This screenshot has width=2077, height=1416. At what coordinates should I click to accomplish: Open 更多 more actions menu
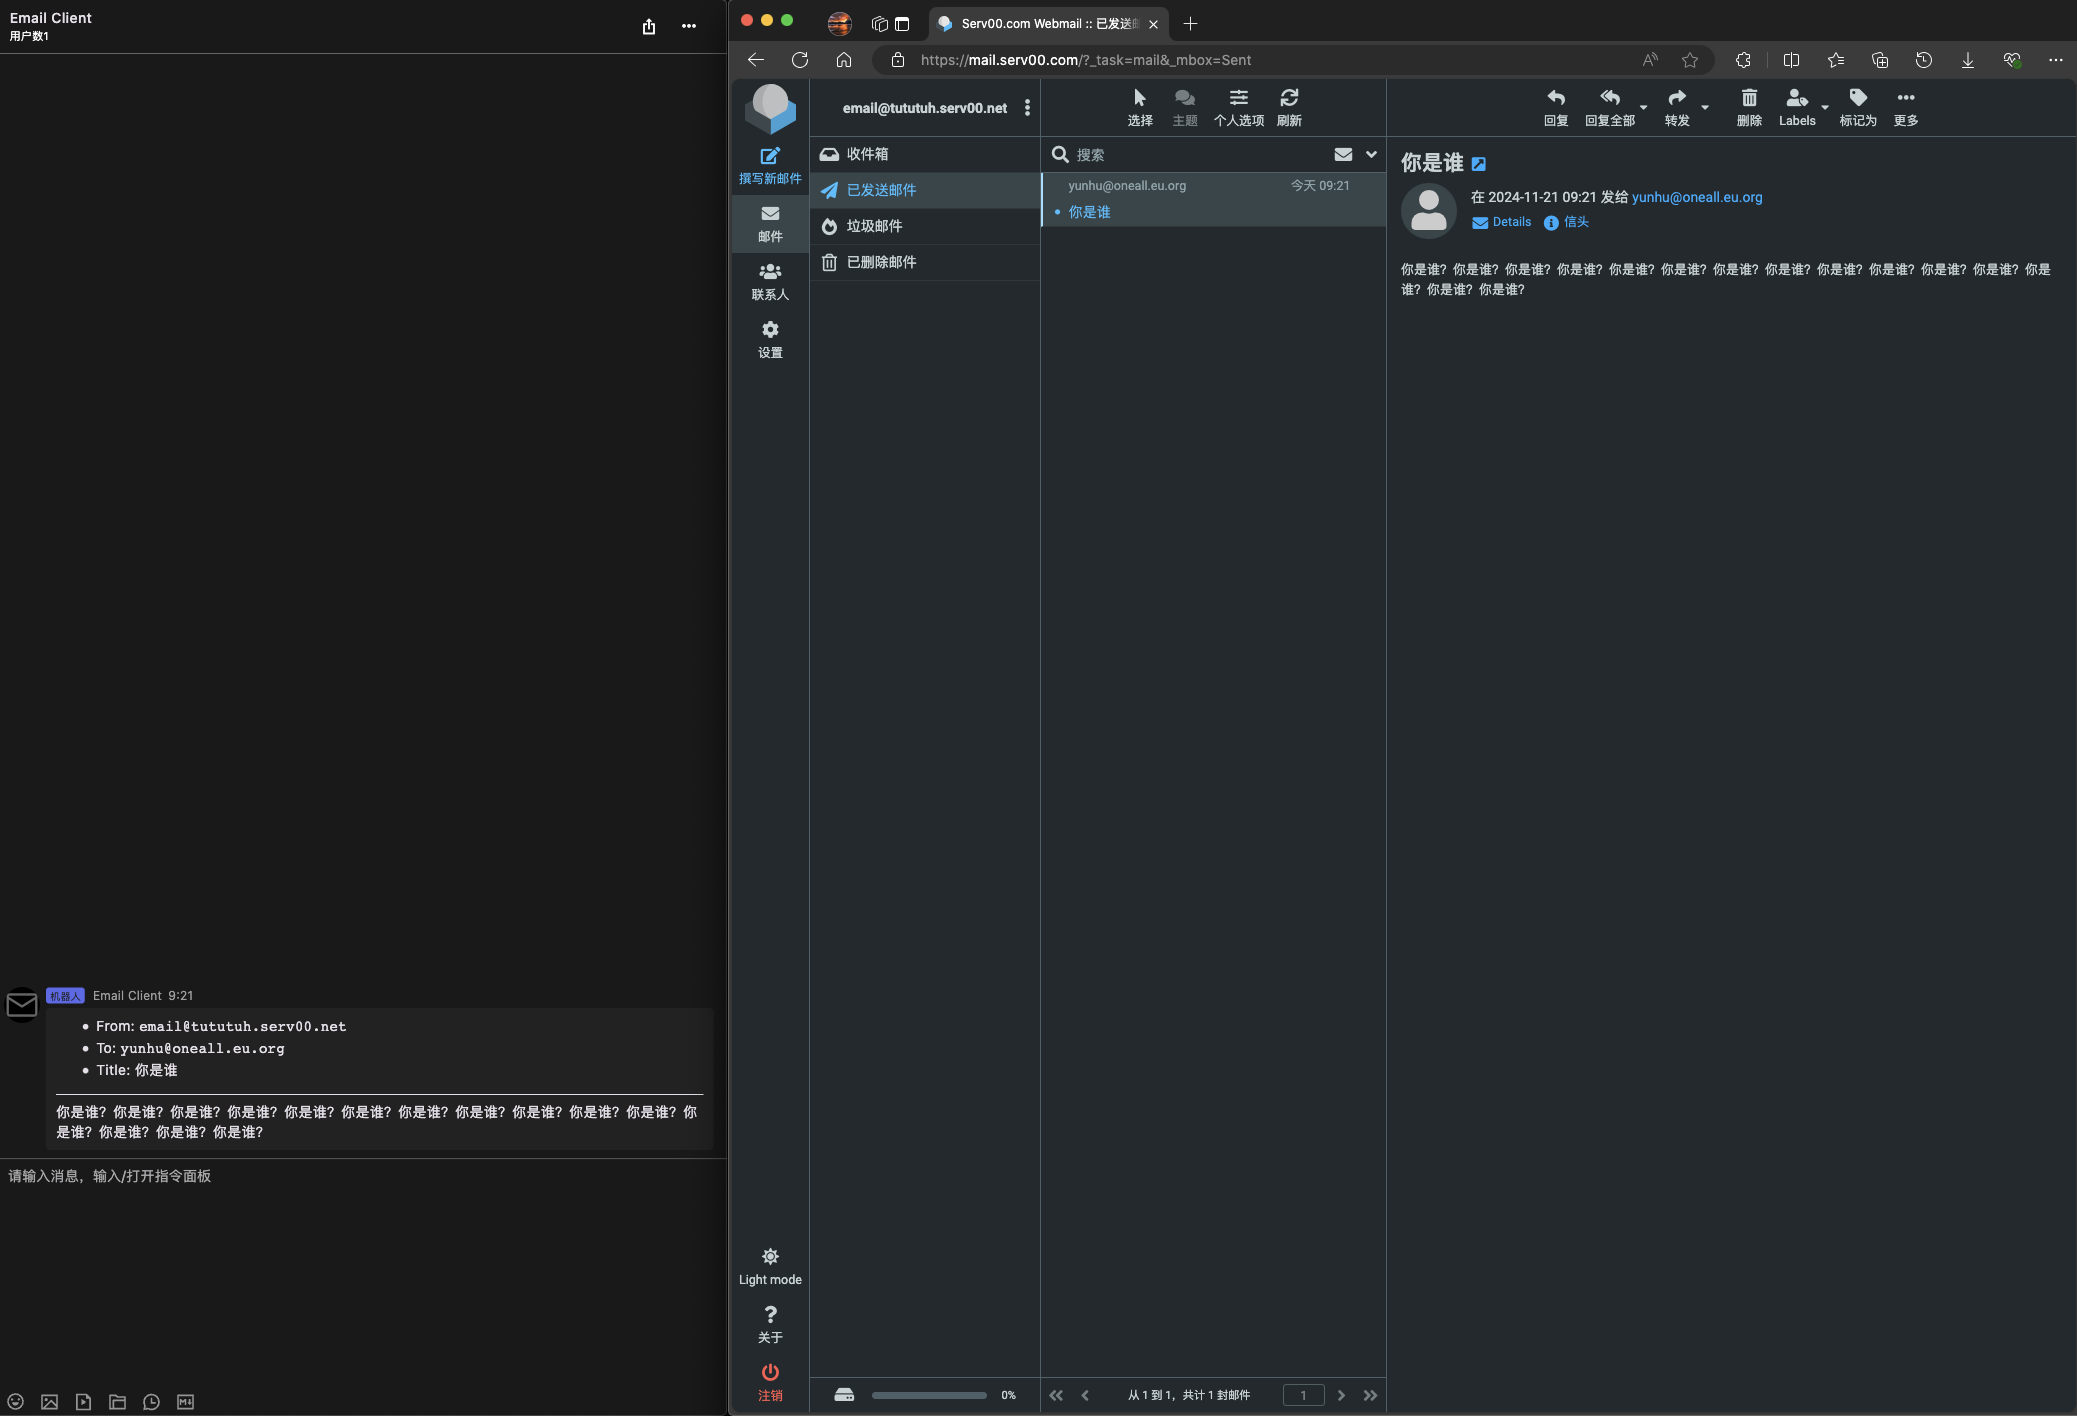(1906, 108)
